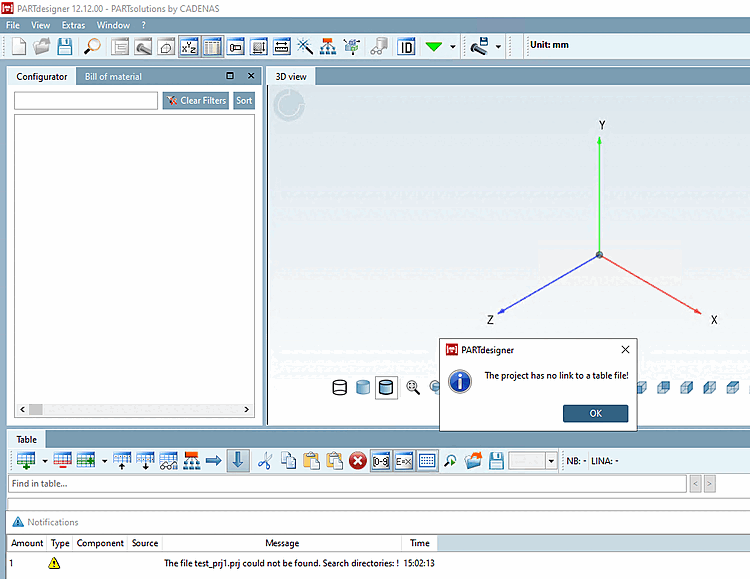Open the dropdown beside green triangle
This screenshot has height=579, width=750.
pos(452,46)
